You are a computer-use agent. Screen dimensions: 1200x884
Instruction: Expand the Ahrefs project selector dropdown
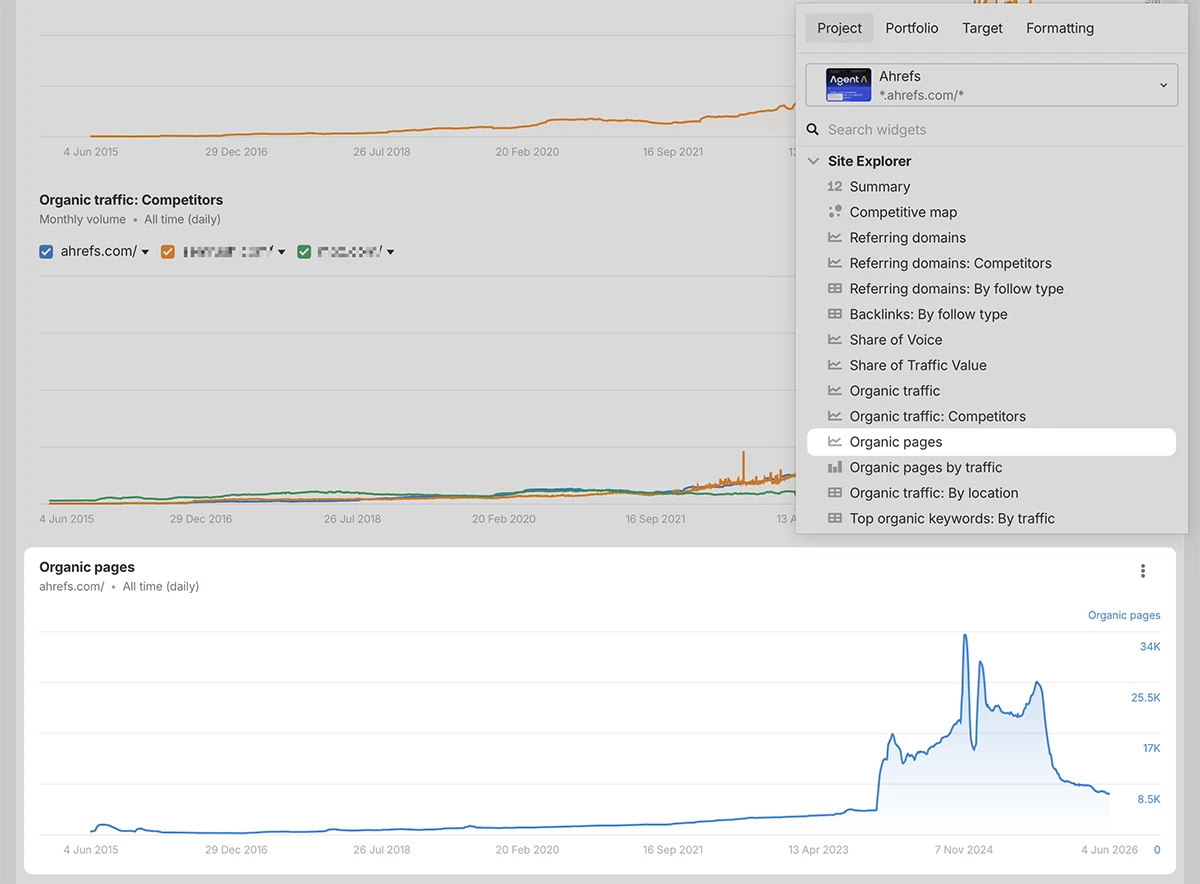pyautogui.click(x=991, y=85)
